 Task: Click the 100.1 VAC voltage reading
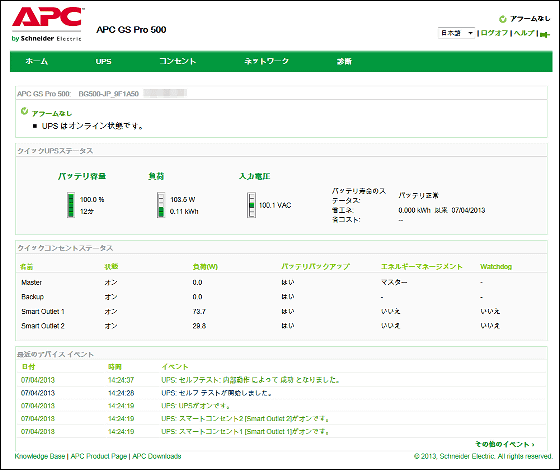coord(275,205)
